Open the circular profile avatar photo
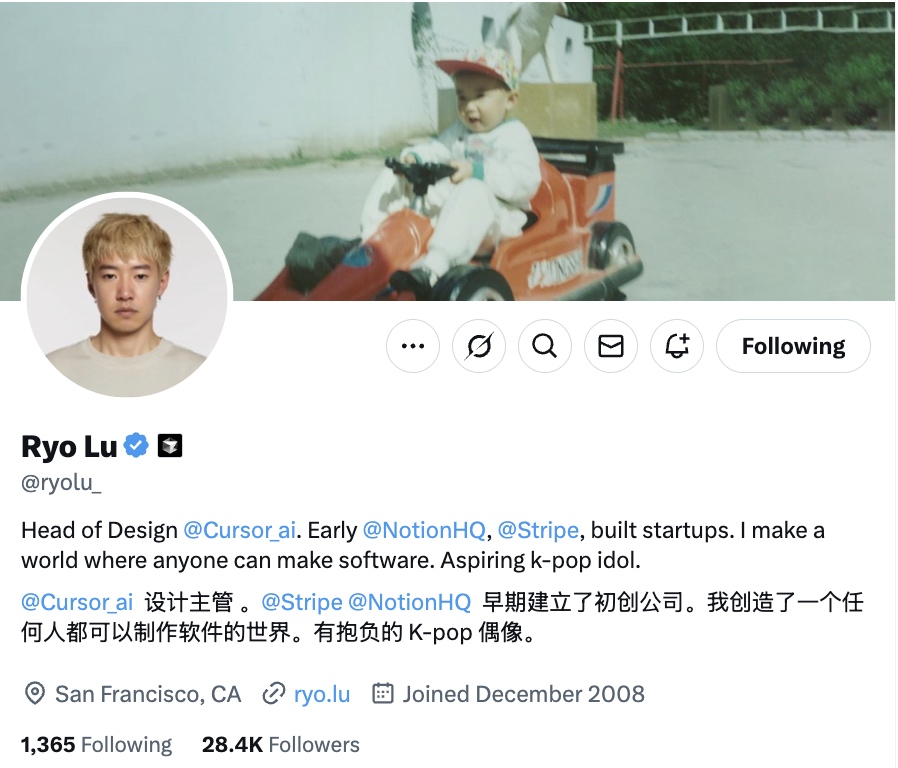This screenshot has width=898, height=768. 127,296
